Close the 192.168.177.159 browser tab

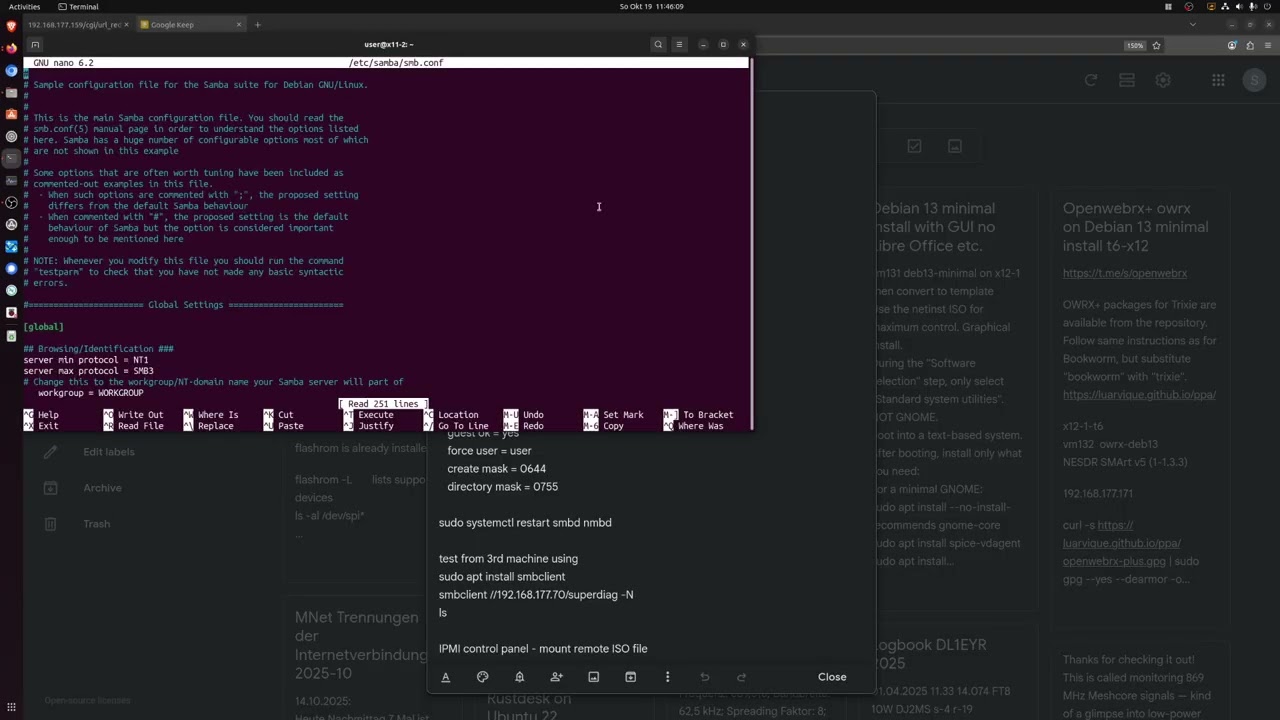coord(127,24)
